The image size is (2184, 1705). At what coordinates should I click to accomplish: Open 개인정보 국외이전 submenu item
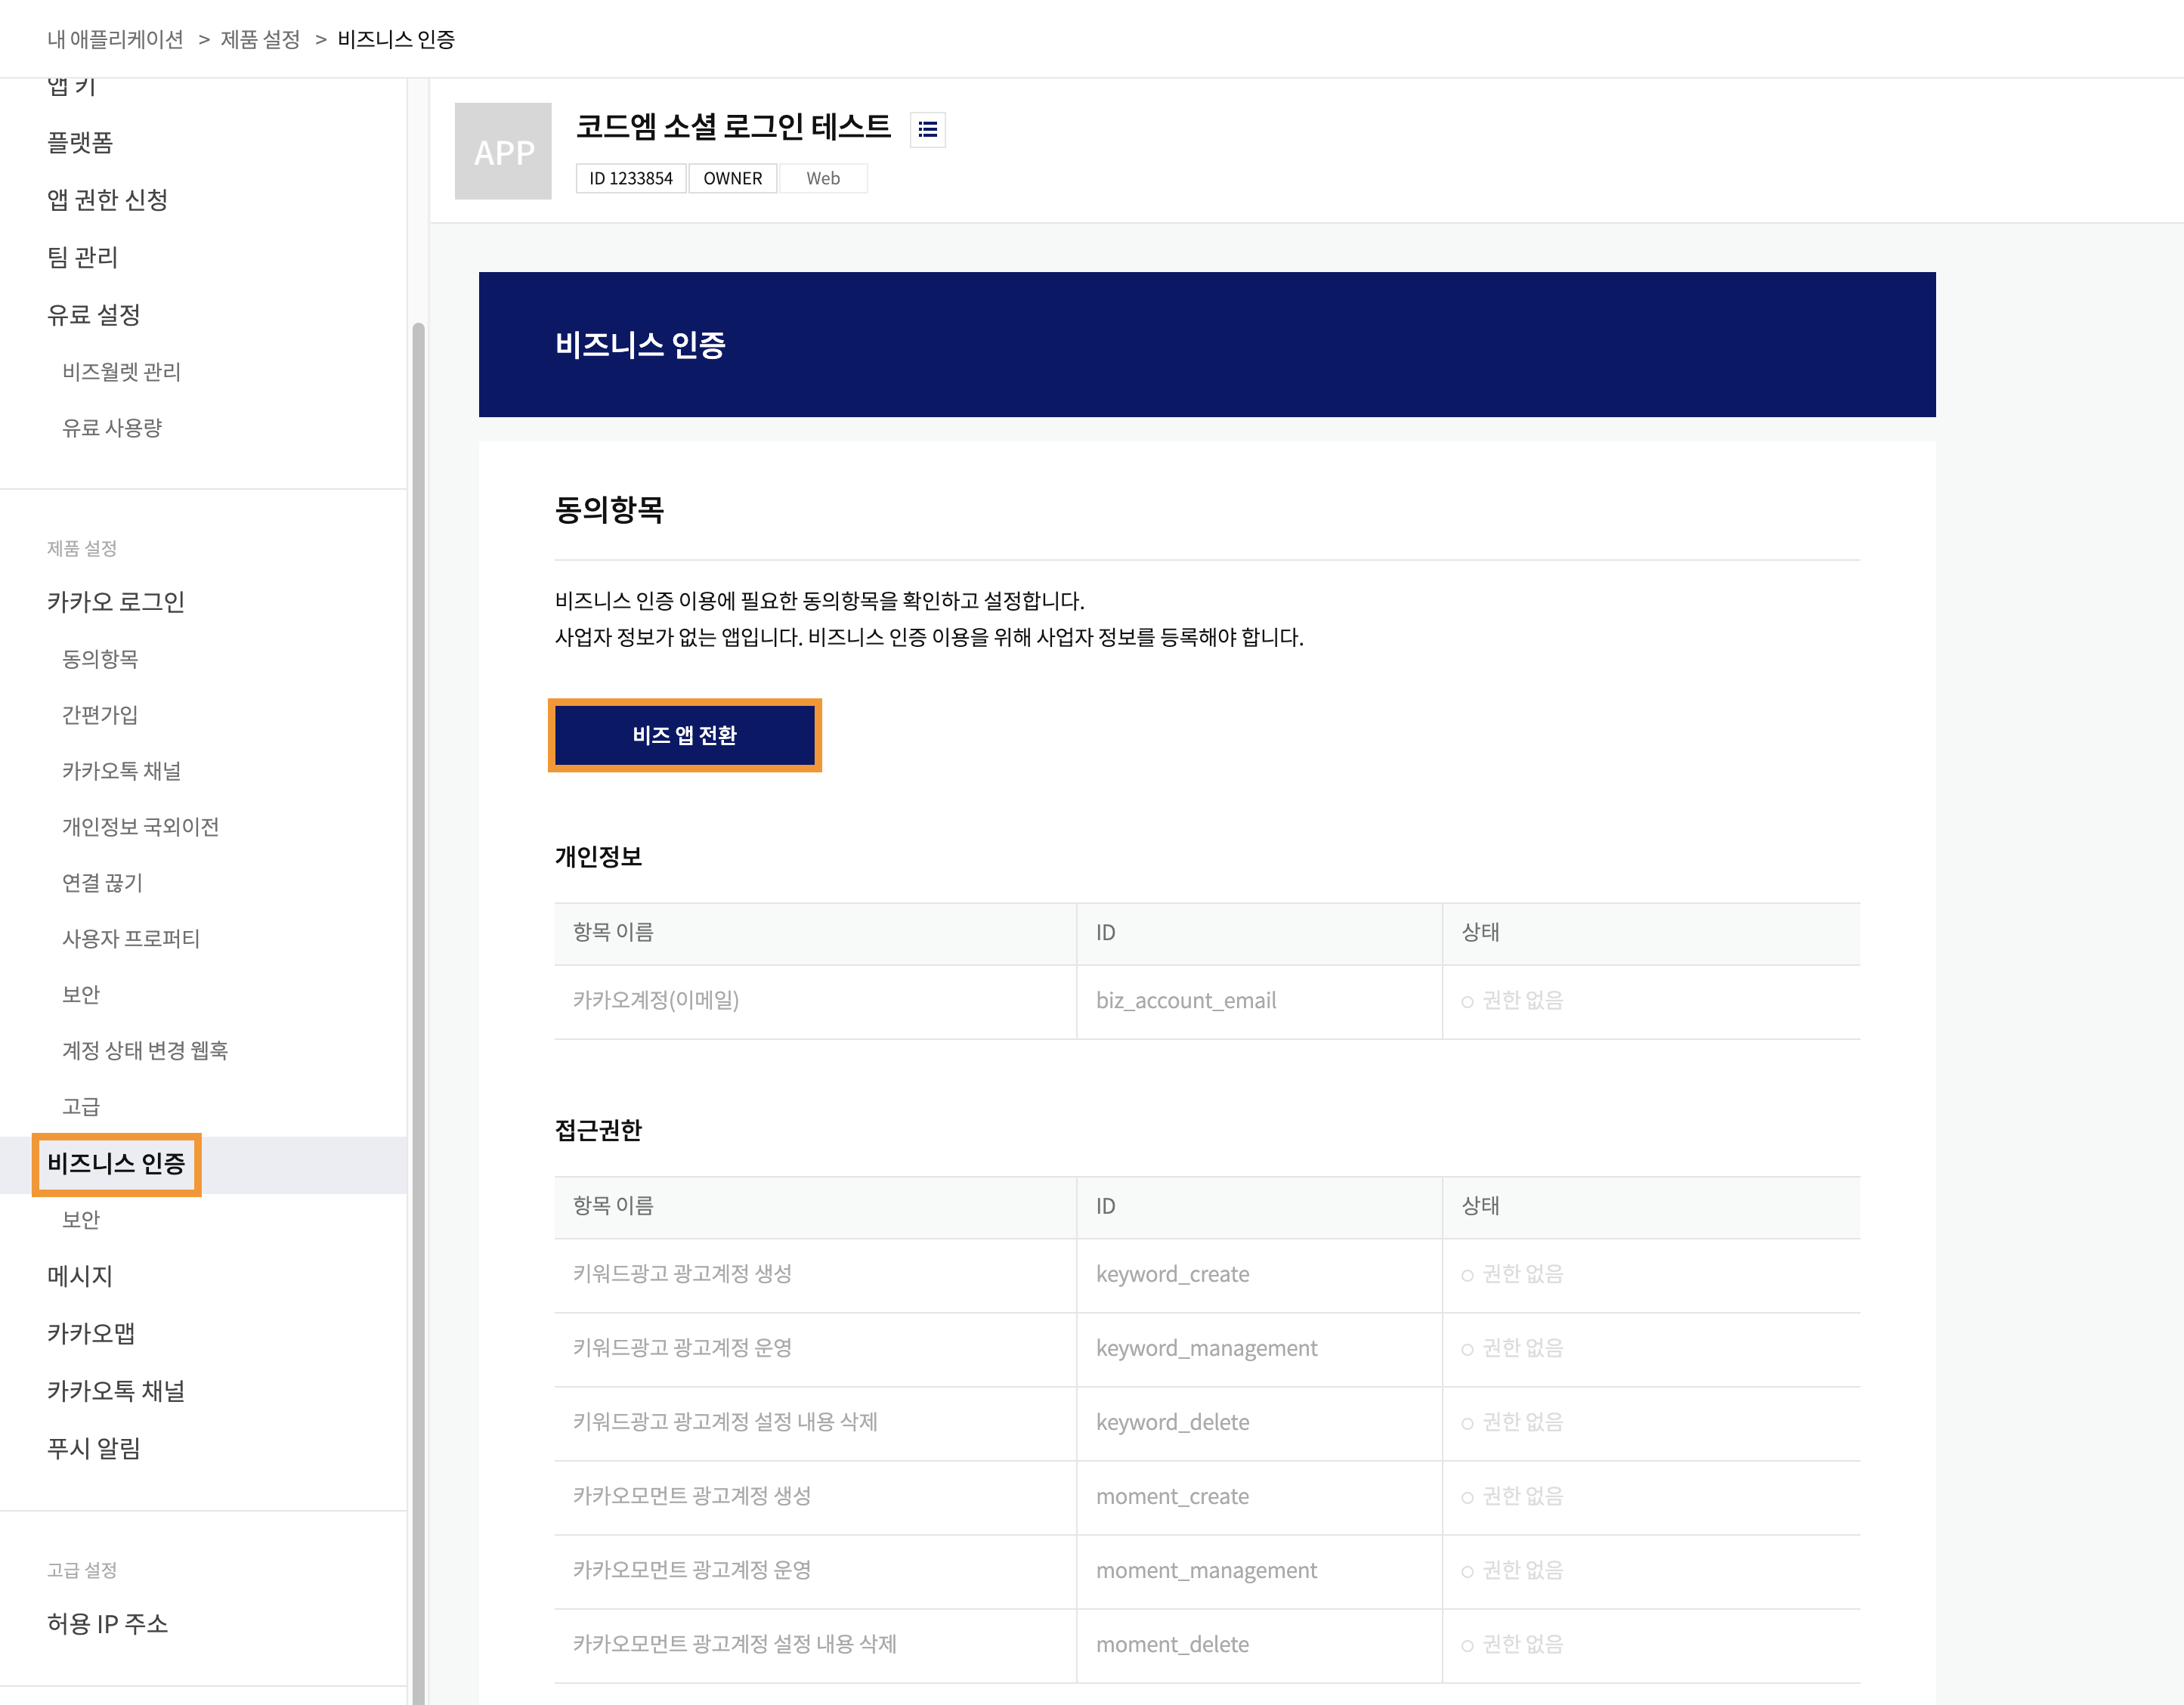(140, 827)
